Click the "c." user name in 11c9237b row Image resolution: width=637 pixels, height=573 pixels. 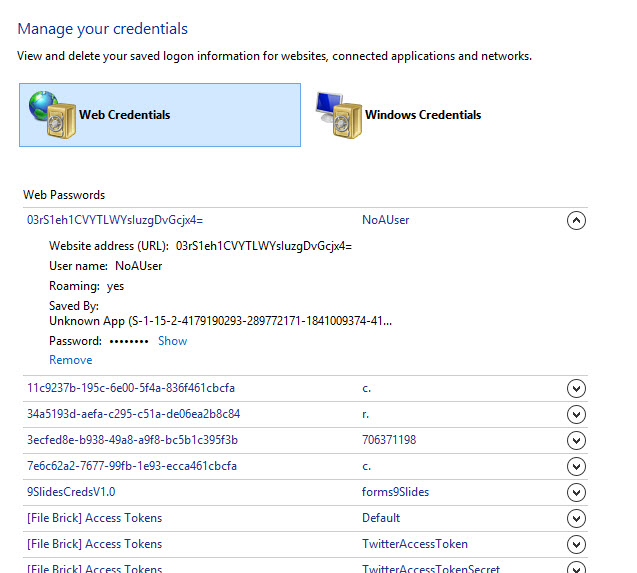click(x=366, y=389)
